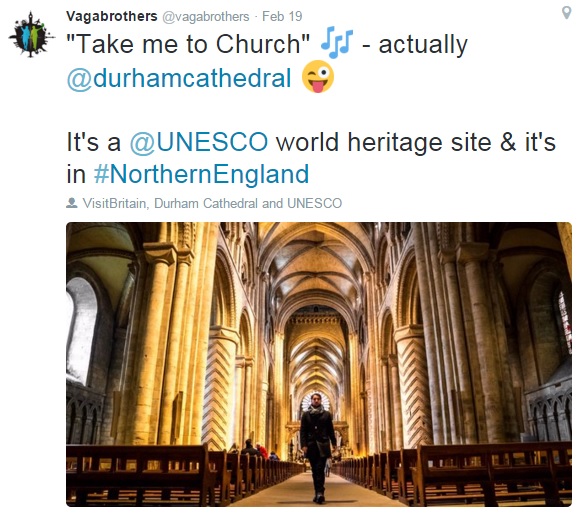
Task: Click tagged user Durham Cathedral
Action: 206,203
